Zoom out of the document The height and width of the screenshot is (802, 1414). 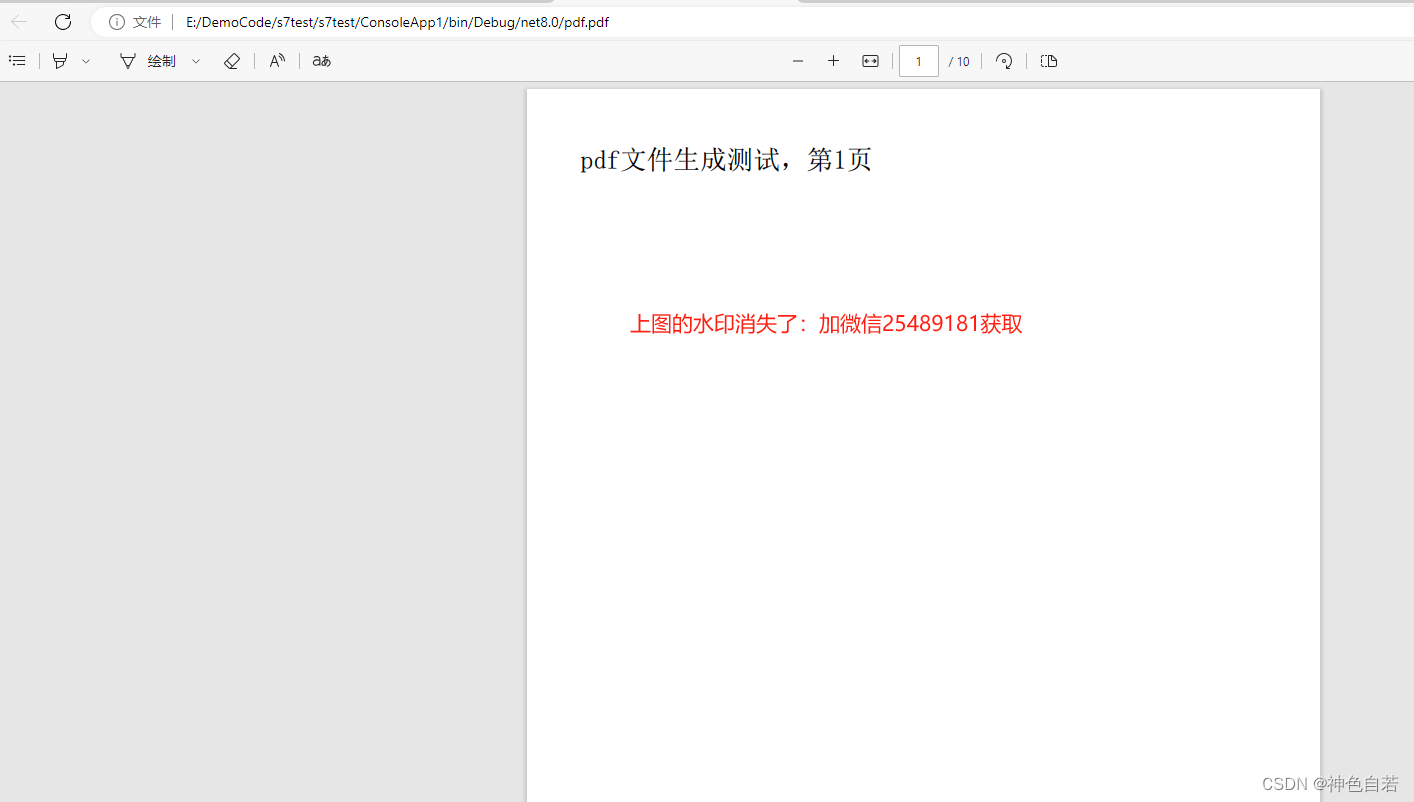click(797, 61)
